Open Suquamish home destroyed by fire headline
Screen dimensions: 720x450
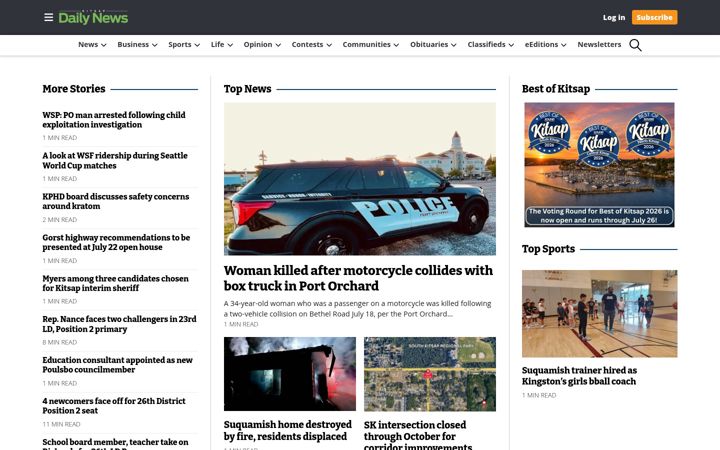pyautogui.click(x=287, y=431)
